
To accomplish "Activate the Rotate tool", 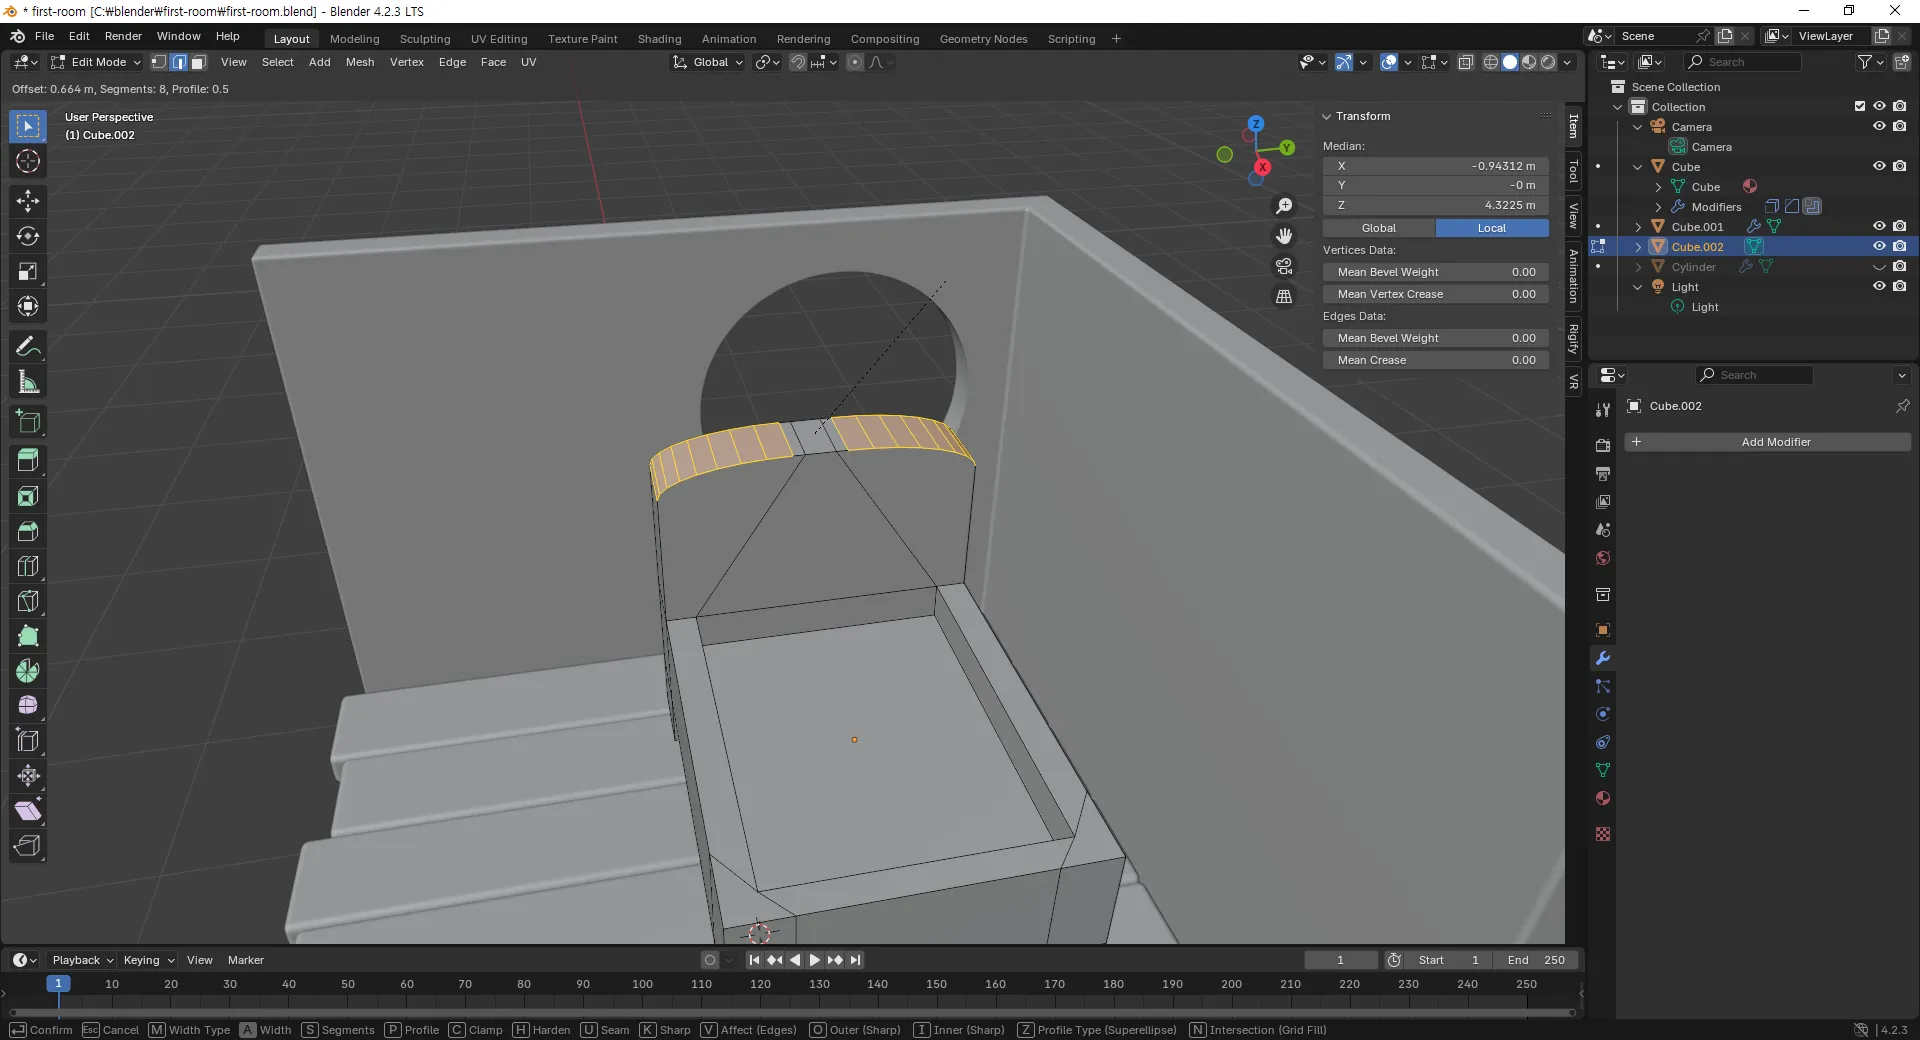I will tap(28, 236).
